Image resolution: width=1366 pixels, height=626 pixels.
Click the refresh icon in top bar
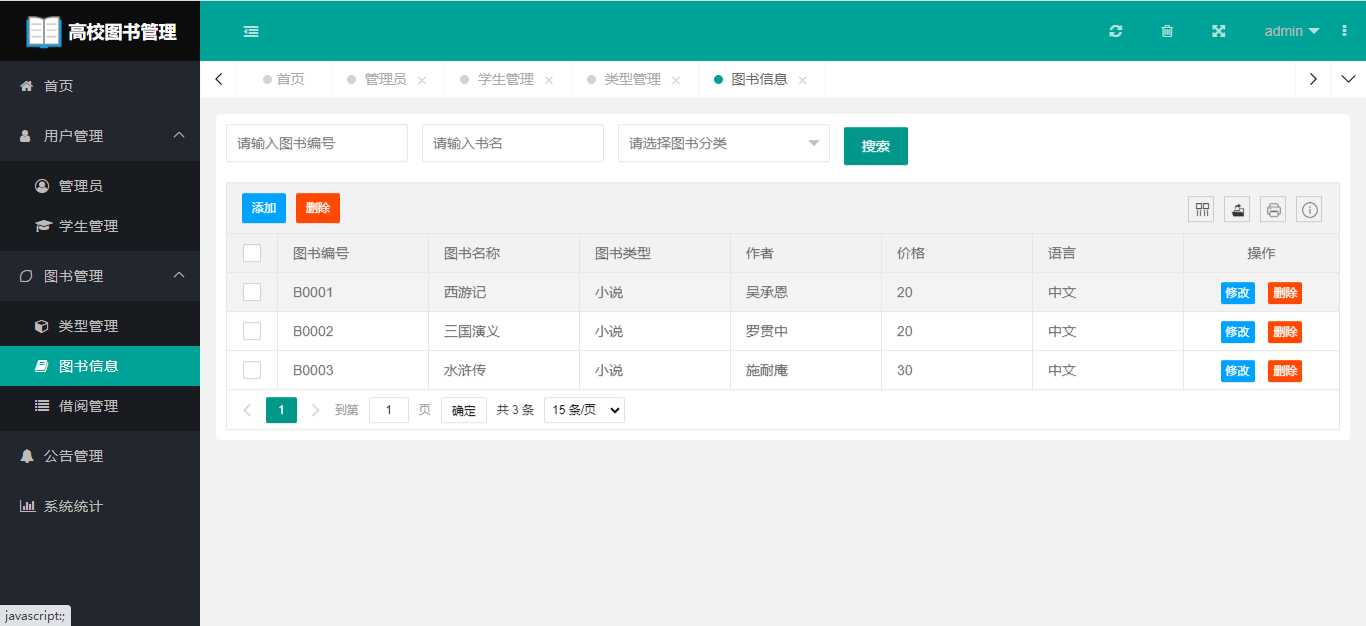point(1116,31)
